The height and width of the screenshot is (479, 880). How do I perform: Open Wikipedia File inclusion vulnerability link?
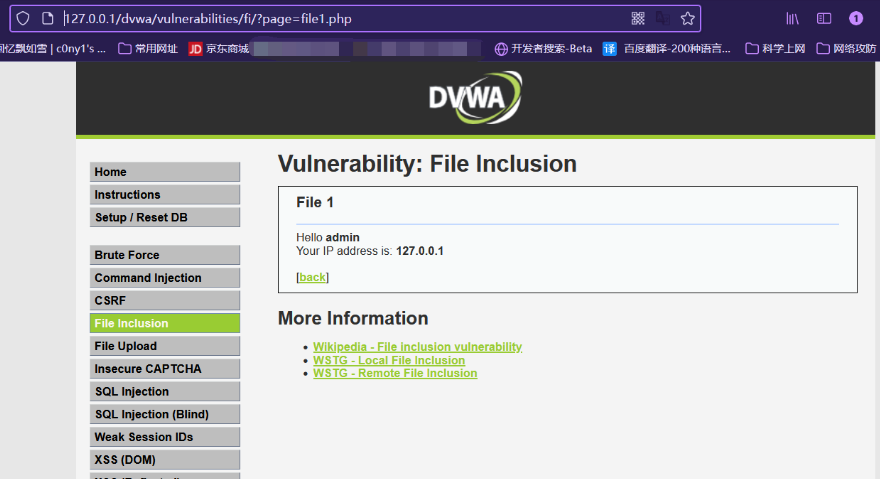click(418, 347)
